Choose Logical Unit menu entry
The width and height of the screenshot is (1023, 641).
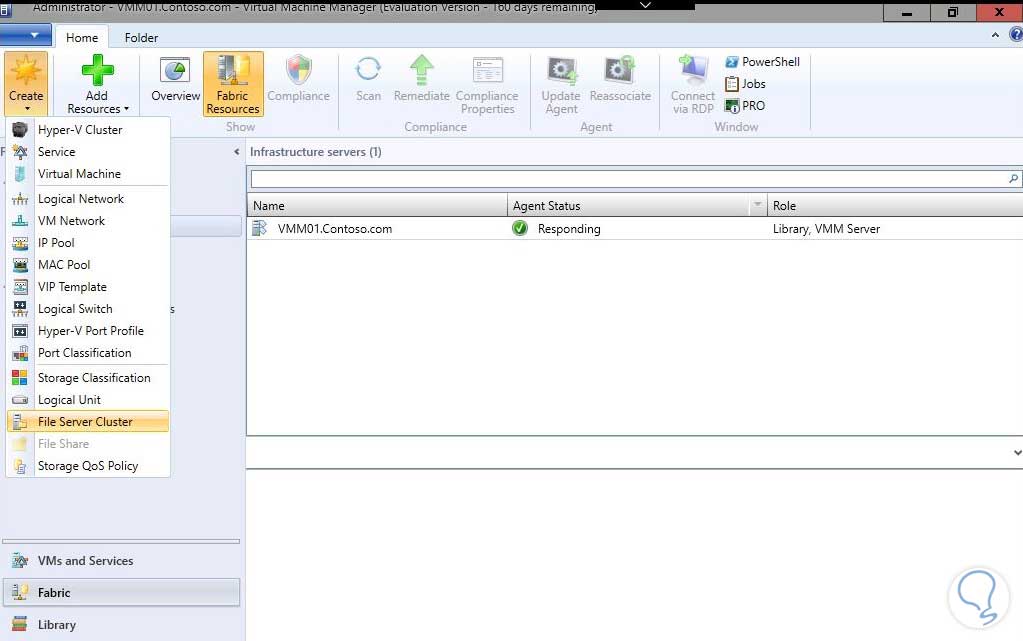(88, 400)
